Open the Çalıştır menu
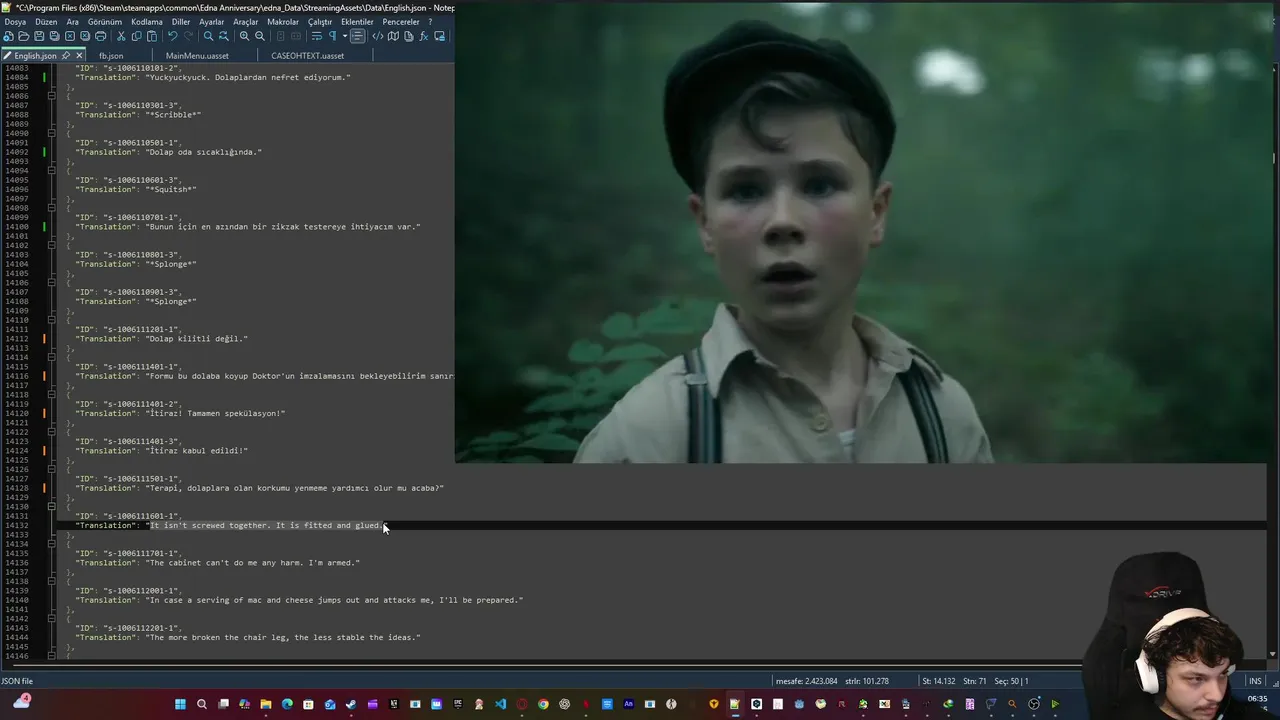 320,21
